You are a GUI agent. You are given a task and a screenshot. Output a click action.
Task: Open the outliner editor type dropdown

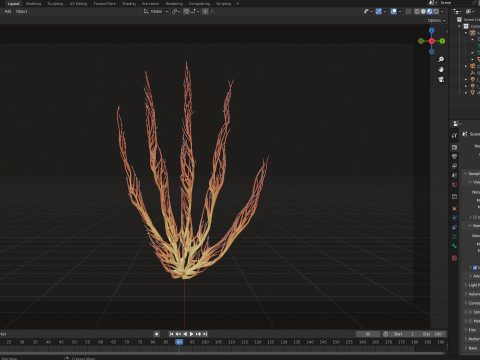click(x=458, y=12)
